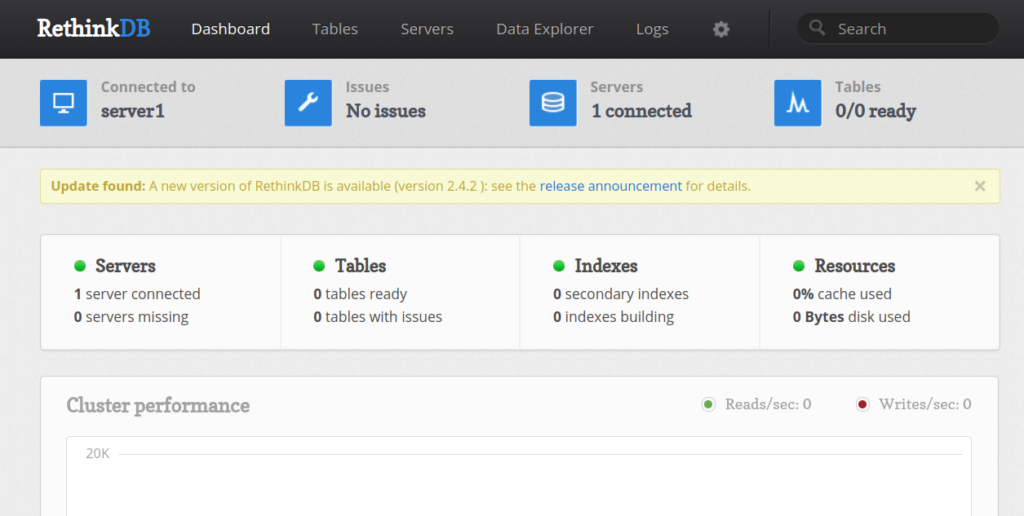Select the server1 connection name

[133, 111]
